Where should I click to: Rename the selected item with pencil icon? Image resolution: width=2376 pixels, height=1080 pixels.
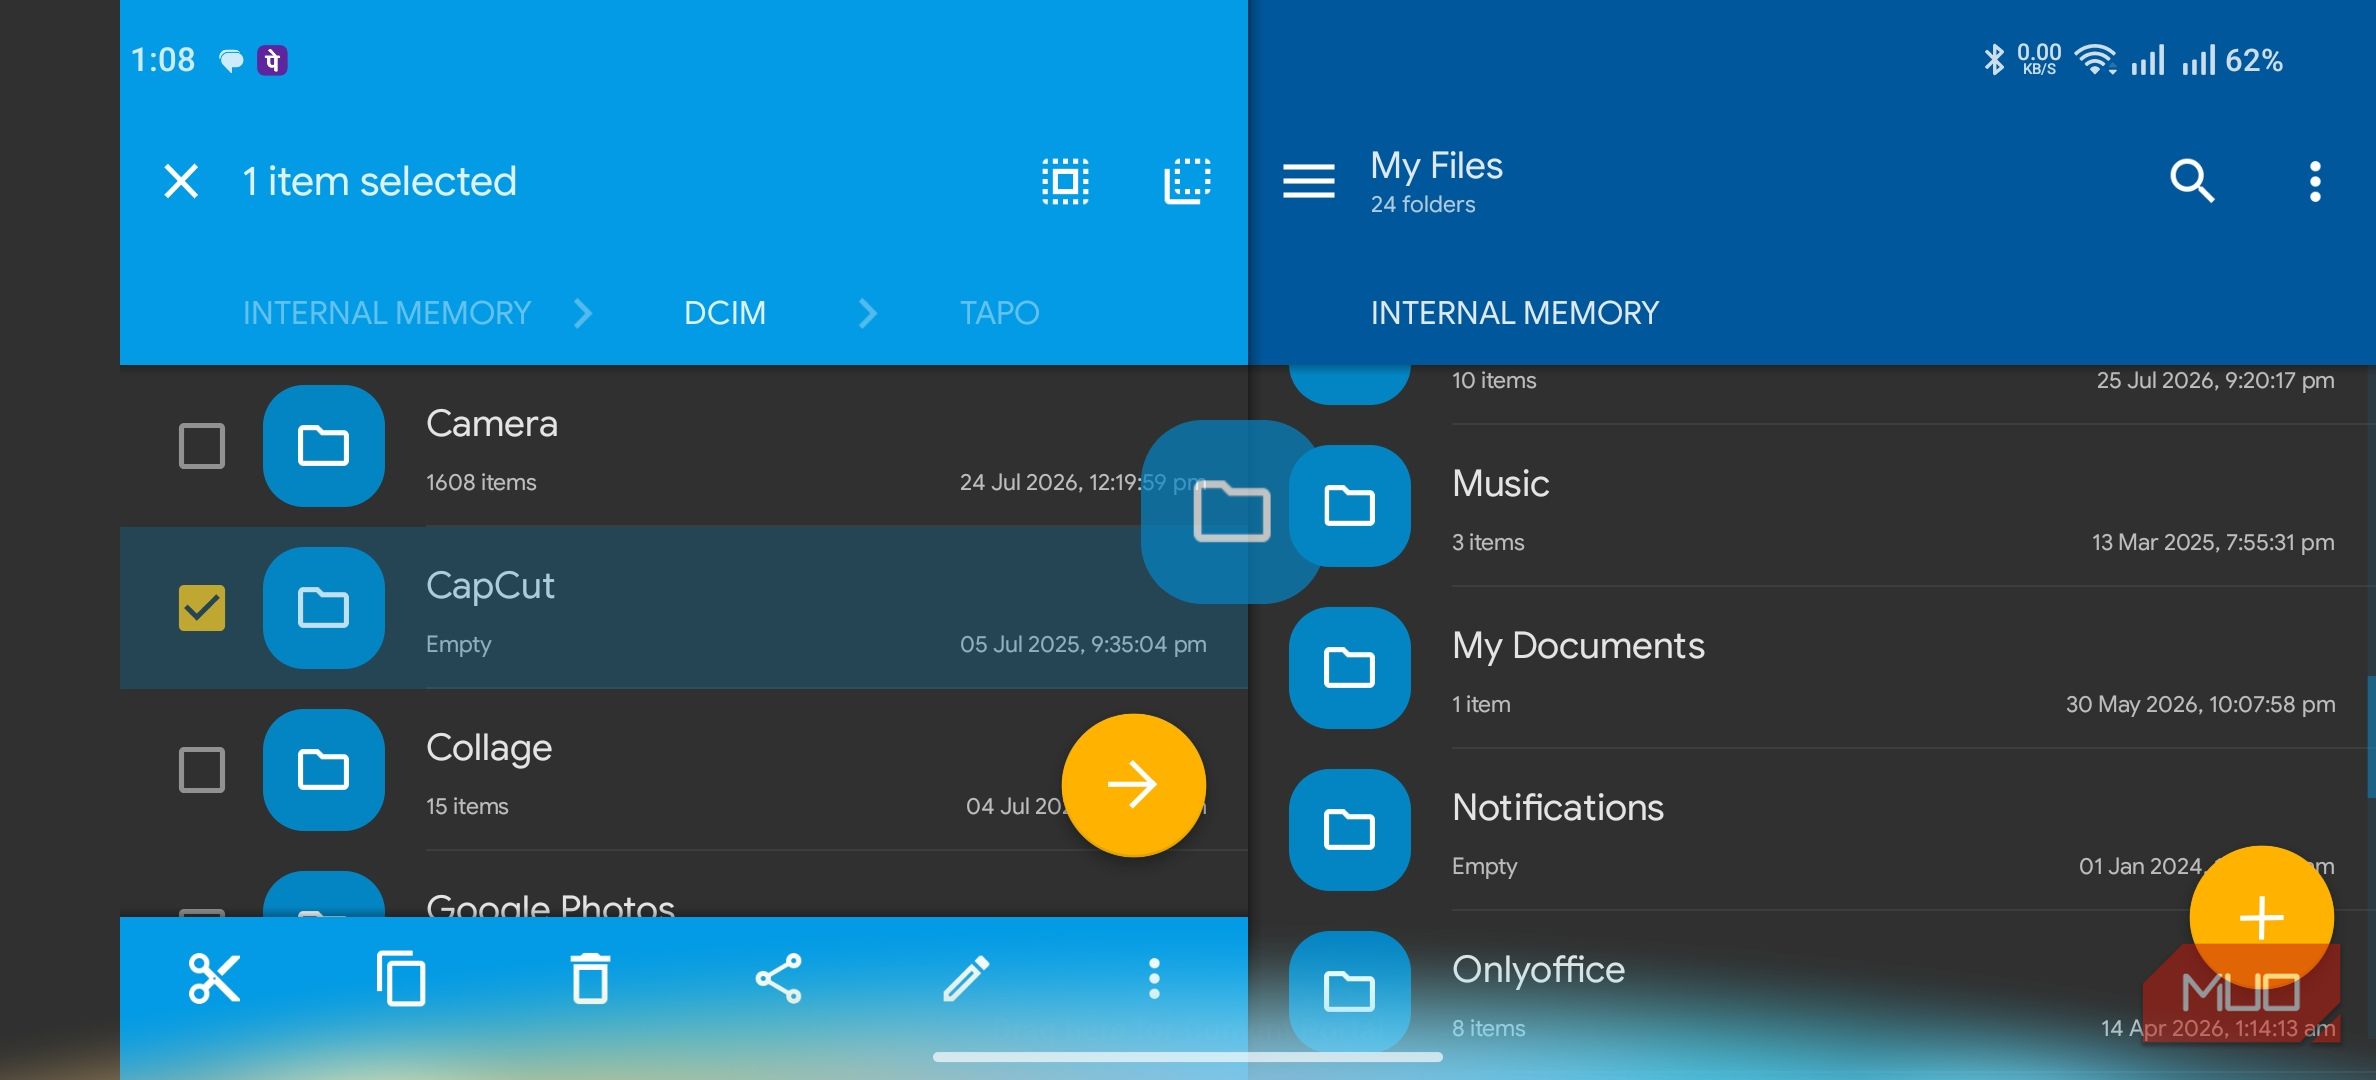966,978
